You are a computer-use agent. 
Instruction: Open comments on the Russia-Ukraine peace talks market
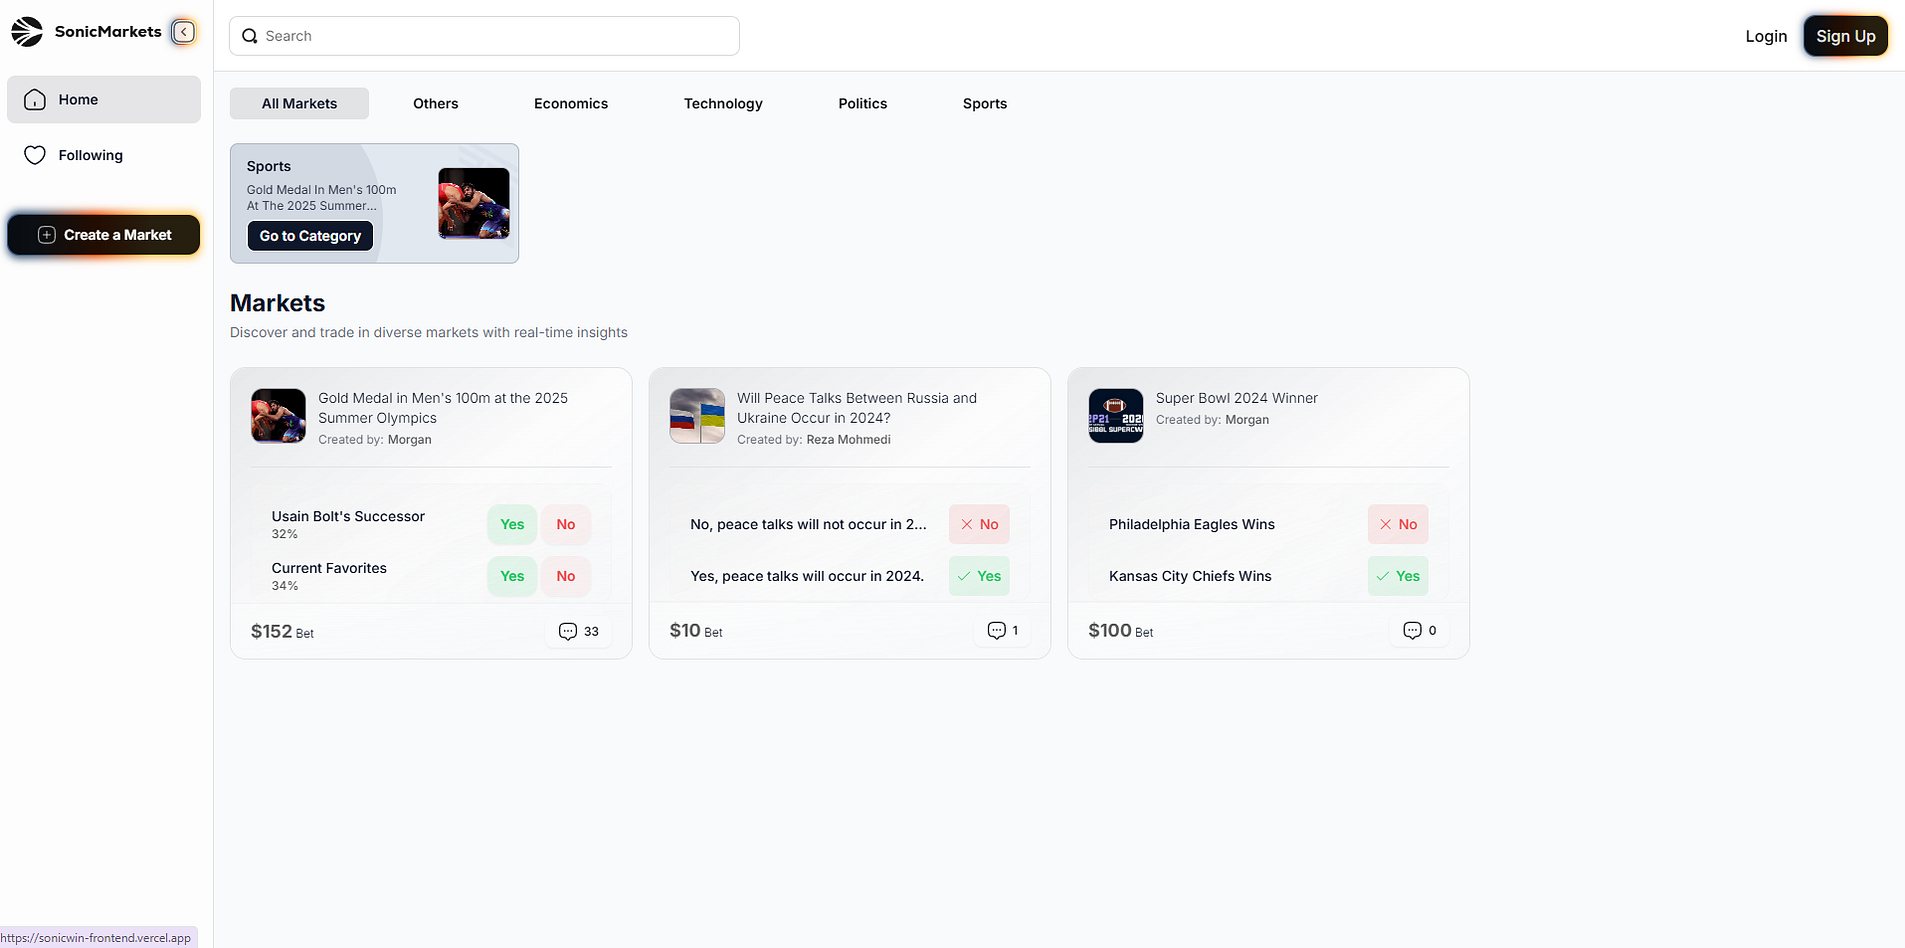[997, 631]
